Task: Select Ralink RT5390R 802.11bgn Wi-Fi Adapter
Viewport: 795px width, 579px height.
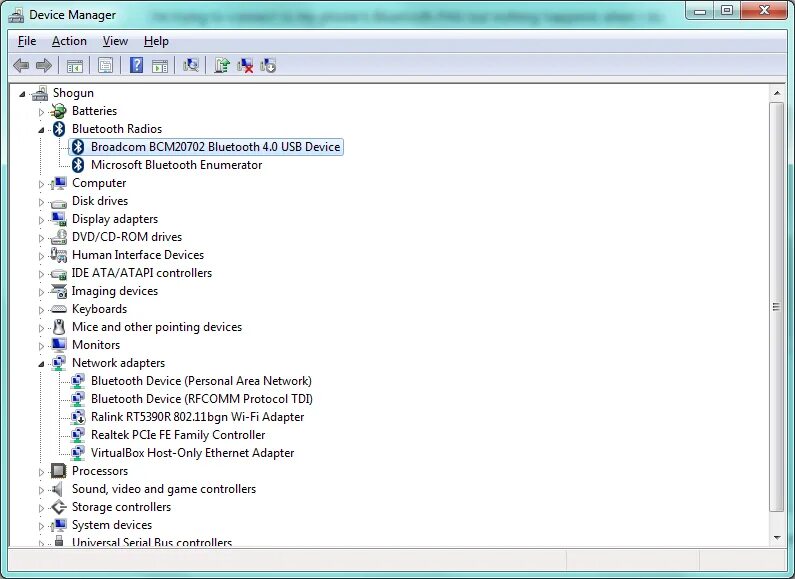Action: [197, 417]
